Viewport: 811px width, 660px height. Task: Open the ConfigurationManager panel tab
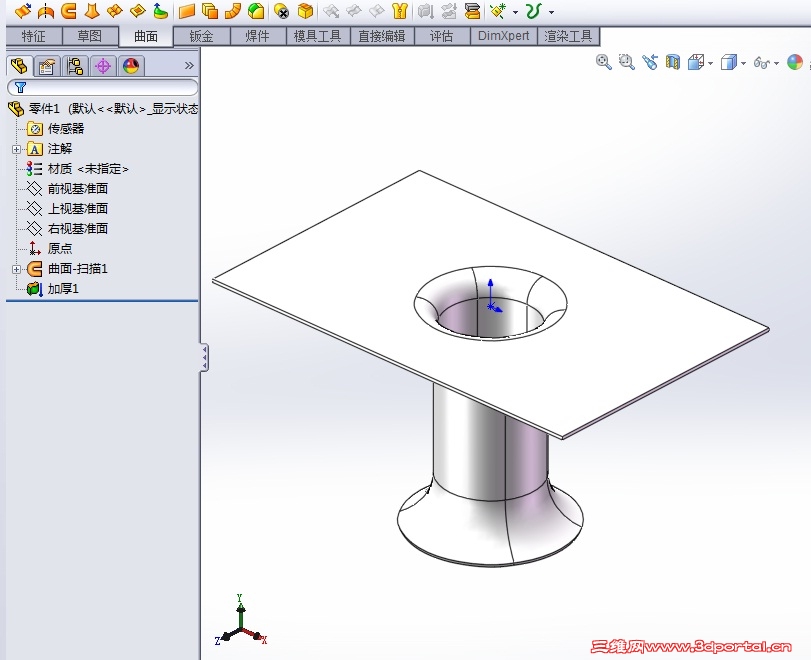75,66
